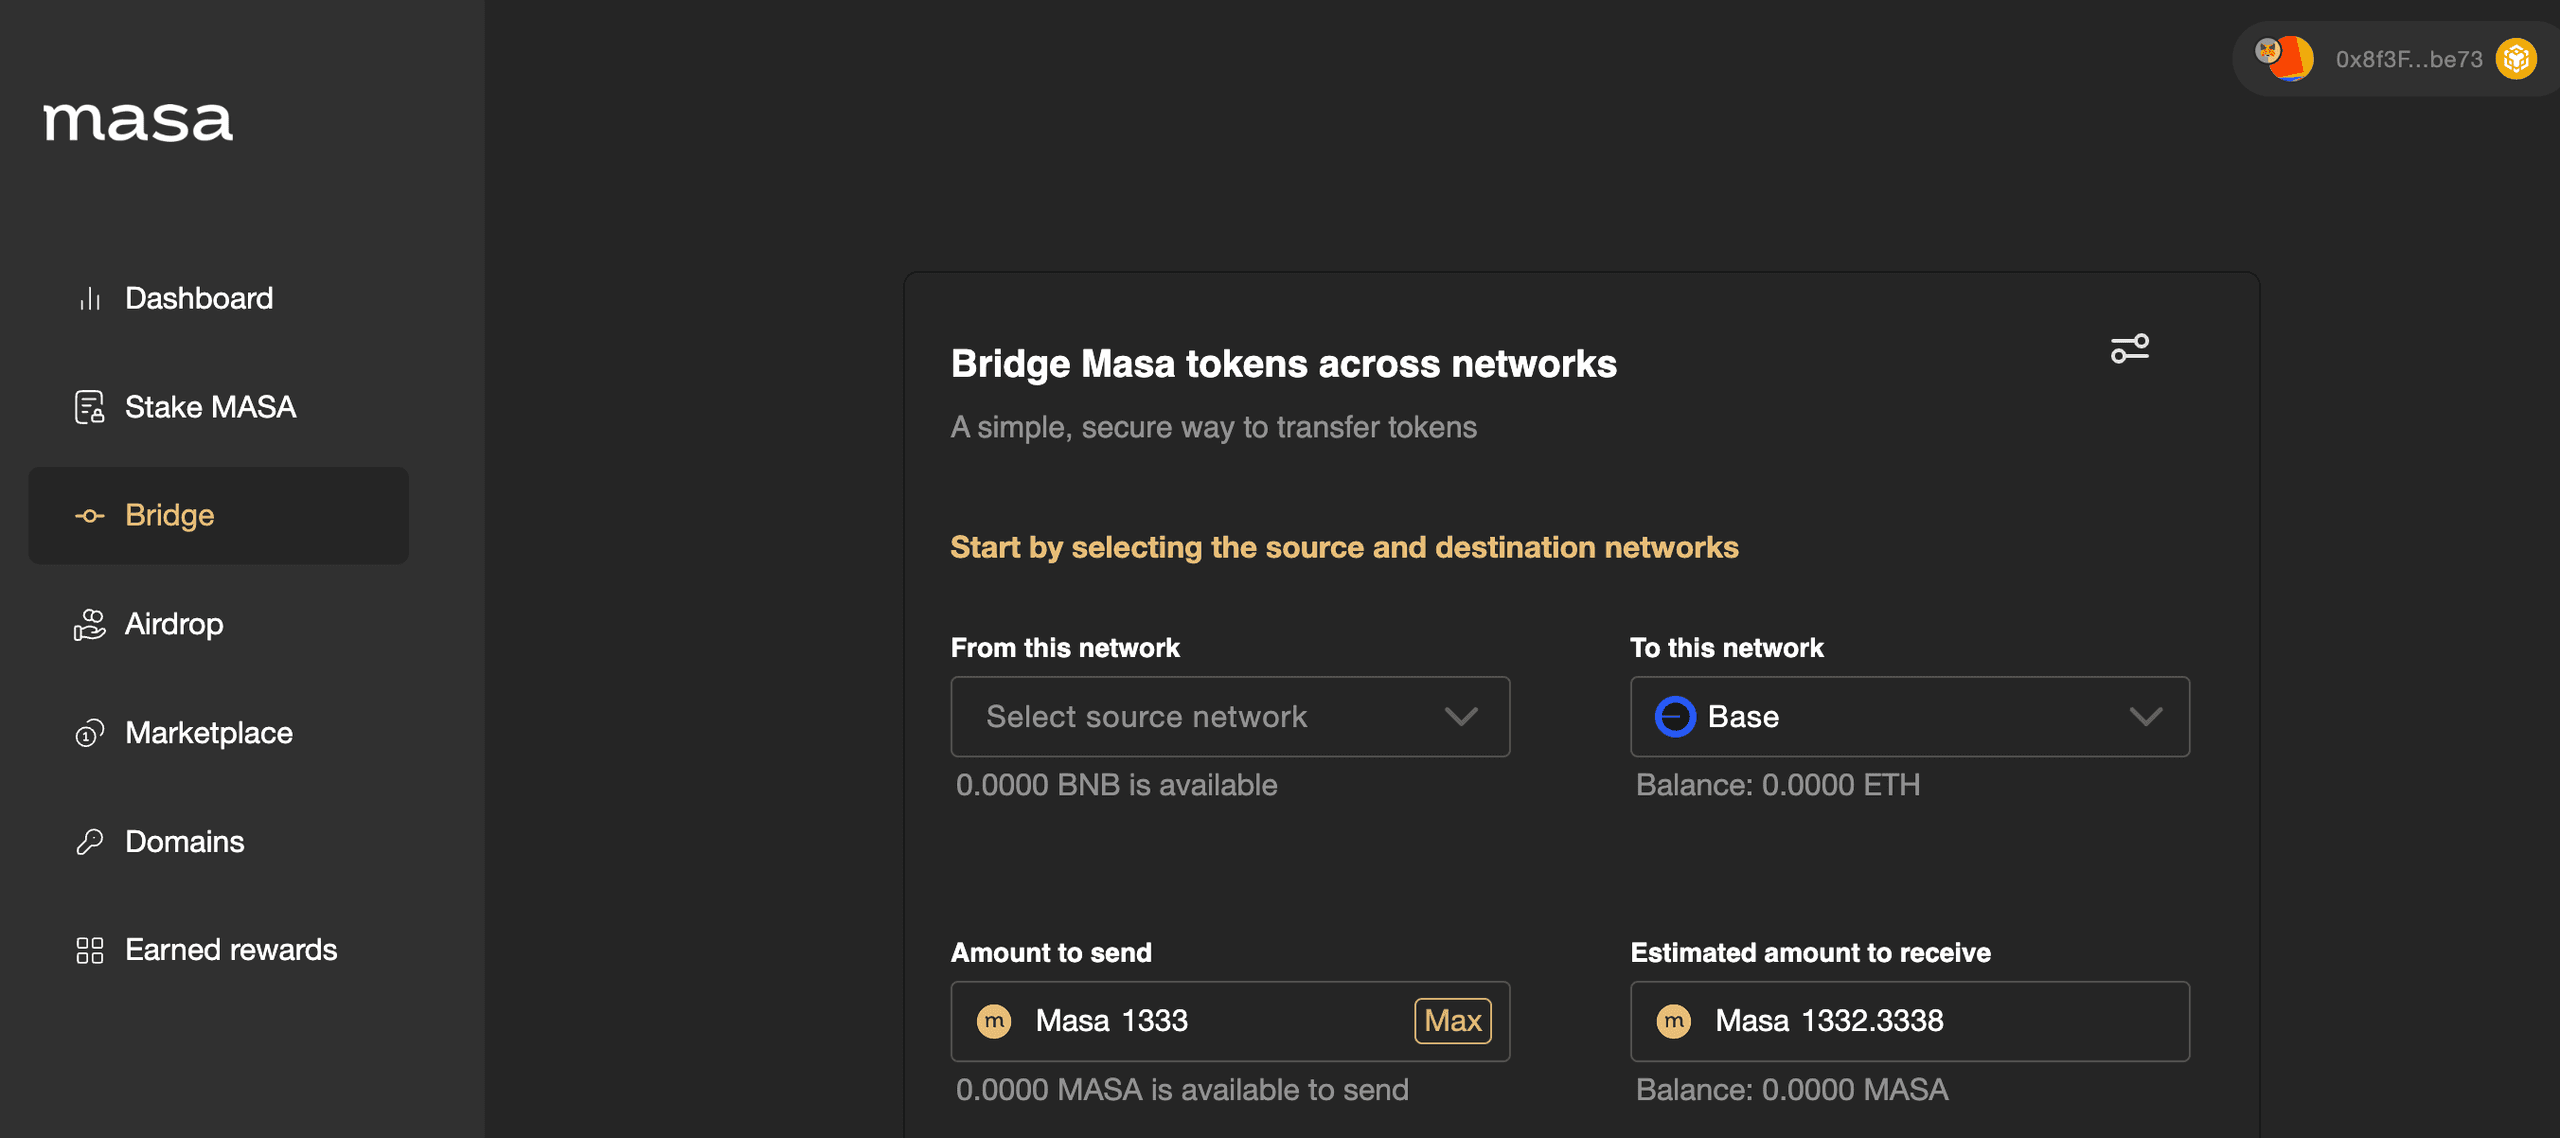Click the Airdrop hand icon
The height and width of the screenshot is (1138, 2560).
pyautogui.click(x=90, y=624)
